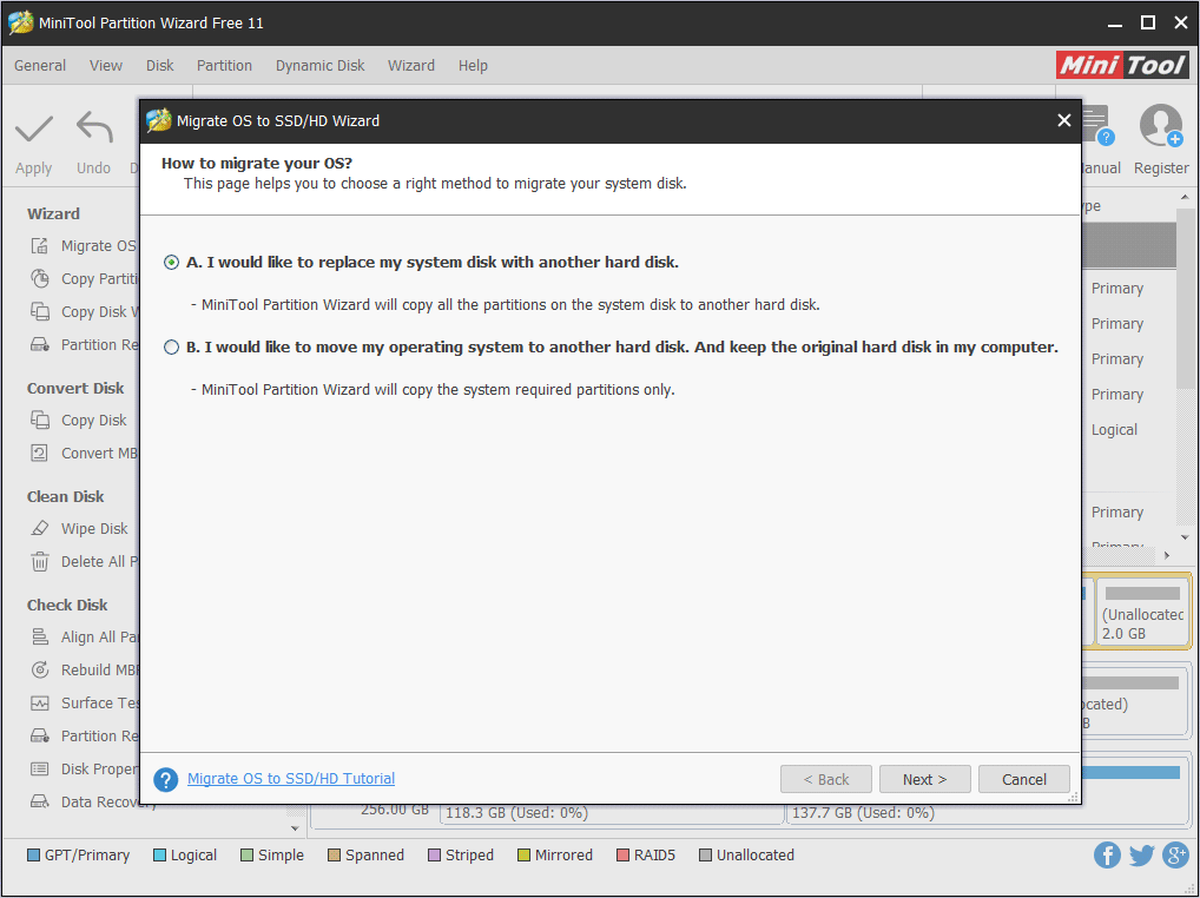Click the Migrate OS wizard sidebar icon
This screenshot has width=1200, height=898.
pos(40,246)
